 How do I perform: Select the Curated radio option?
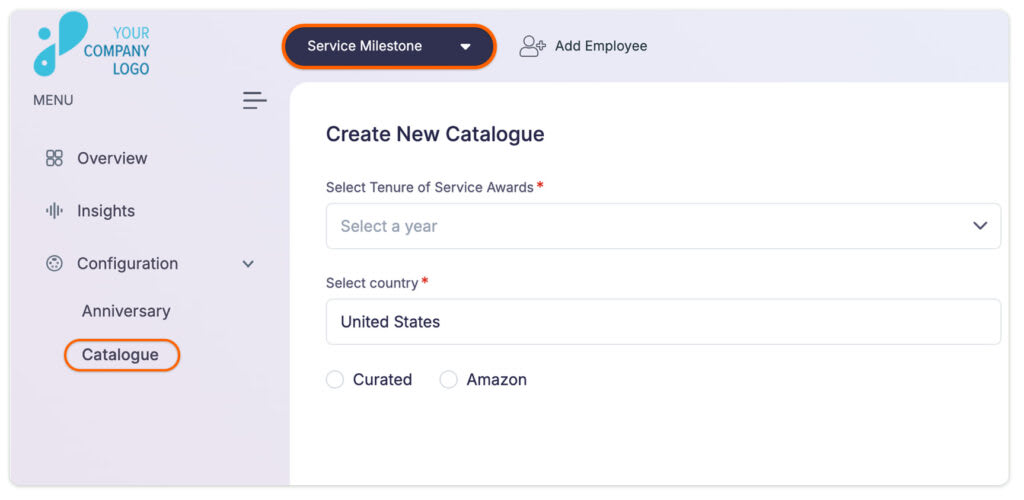tap(335, 380)
